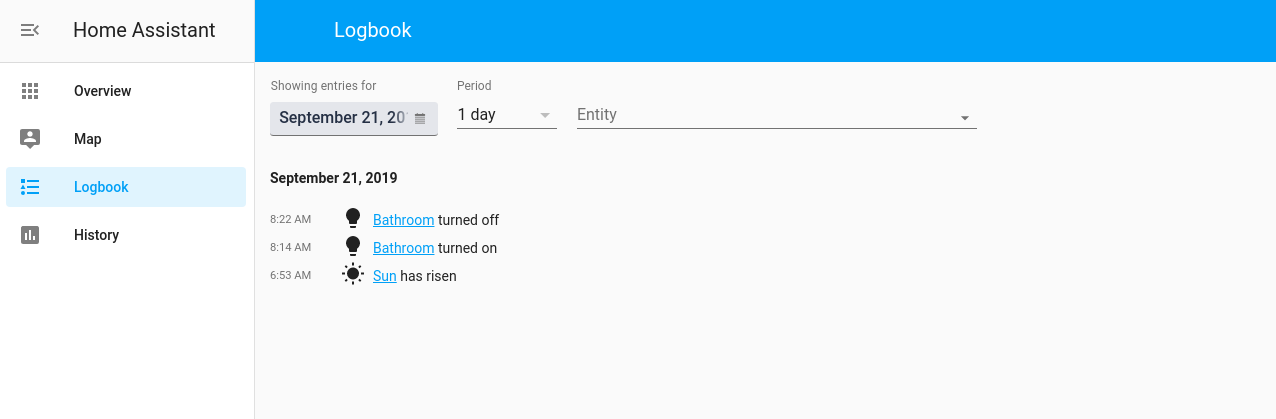Click the Map person icon

click(30, 139)
